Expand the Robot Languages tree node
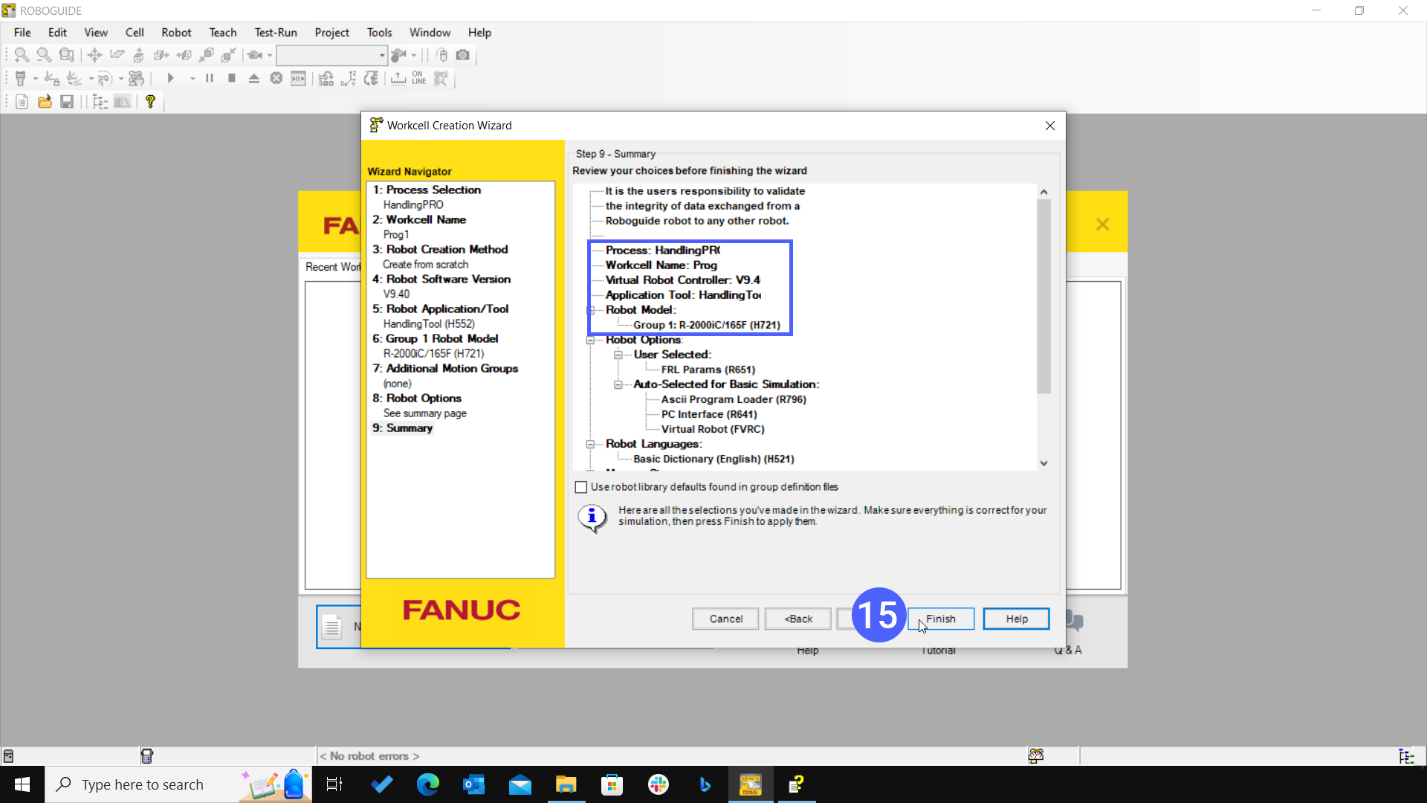The image size is (1427, 803). click(x=589, y=444)
